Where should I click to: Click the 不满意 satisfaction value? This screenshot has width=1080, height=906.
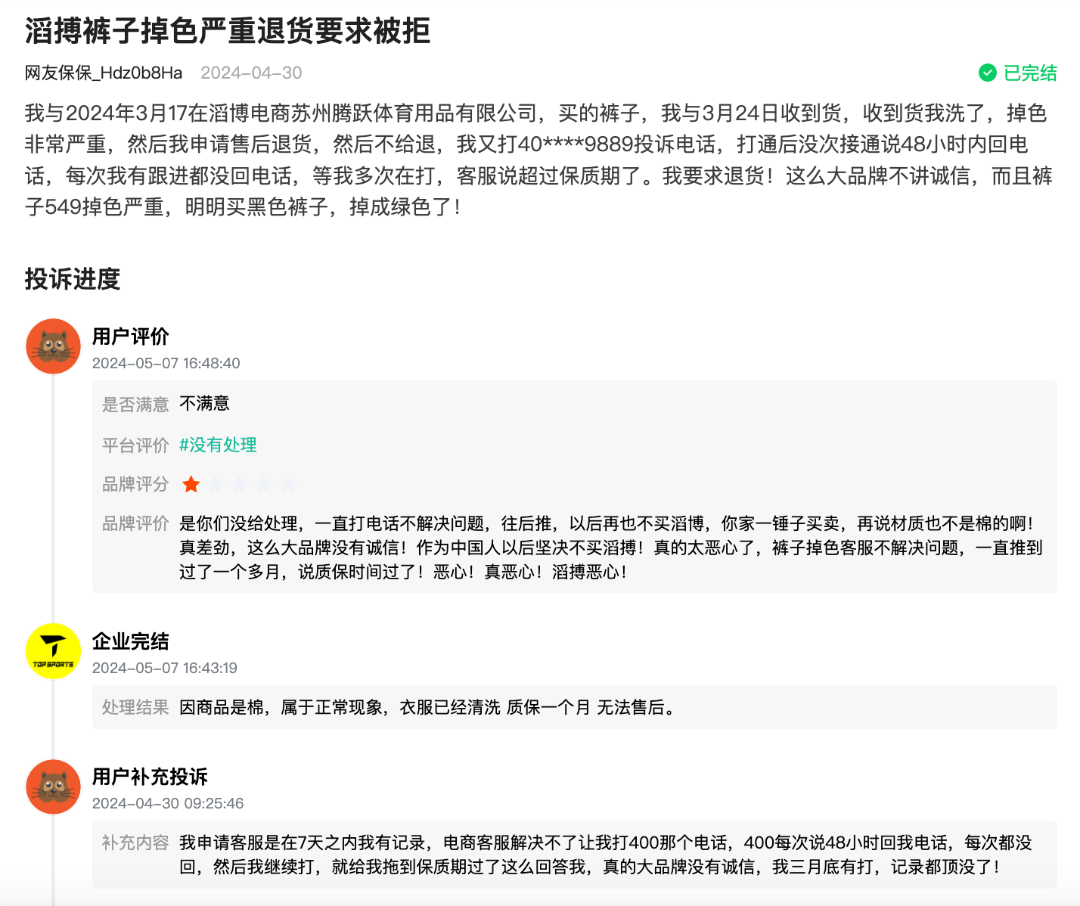click(x=205, y=404)
